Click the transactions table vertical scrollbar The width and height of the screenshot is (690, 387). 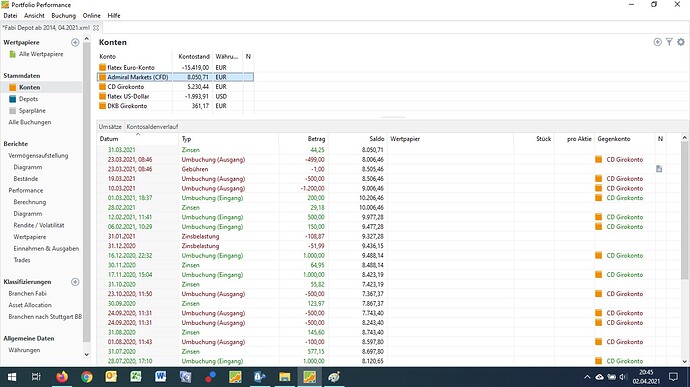coord(684,210)
